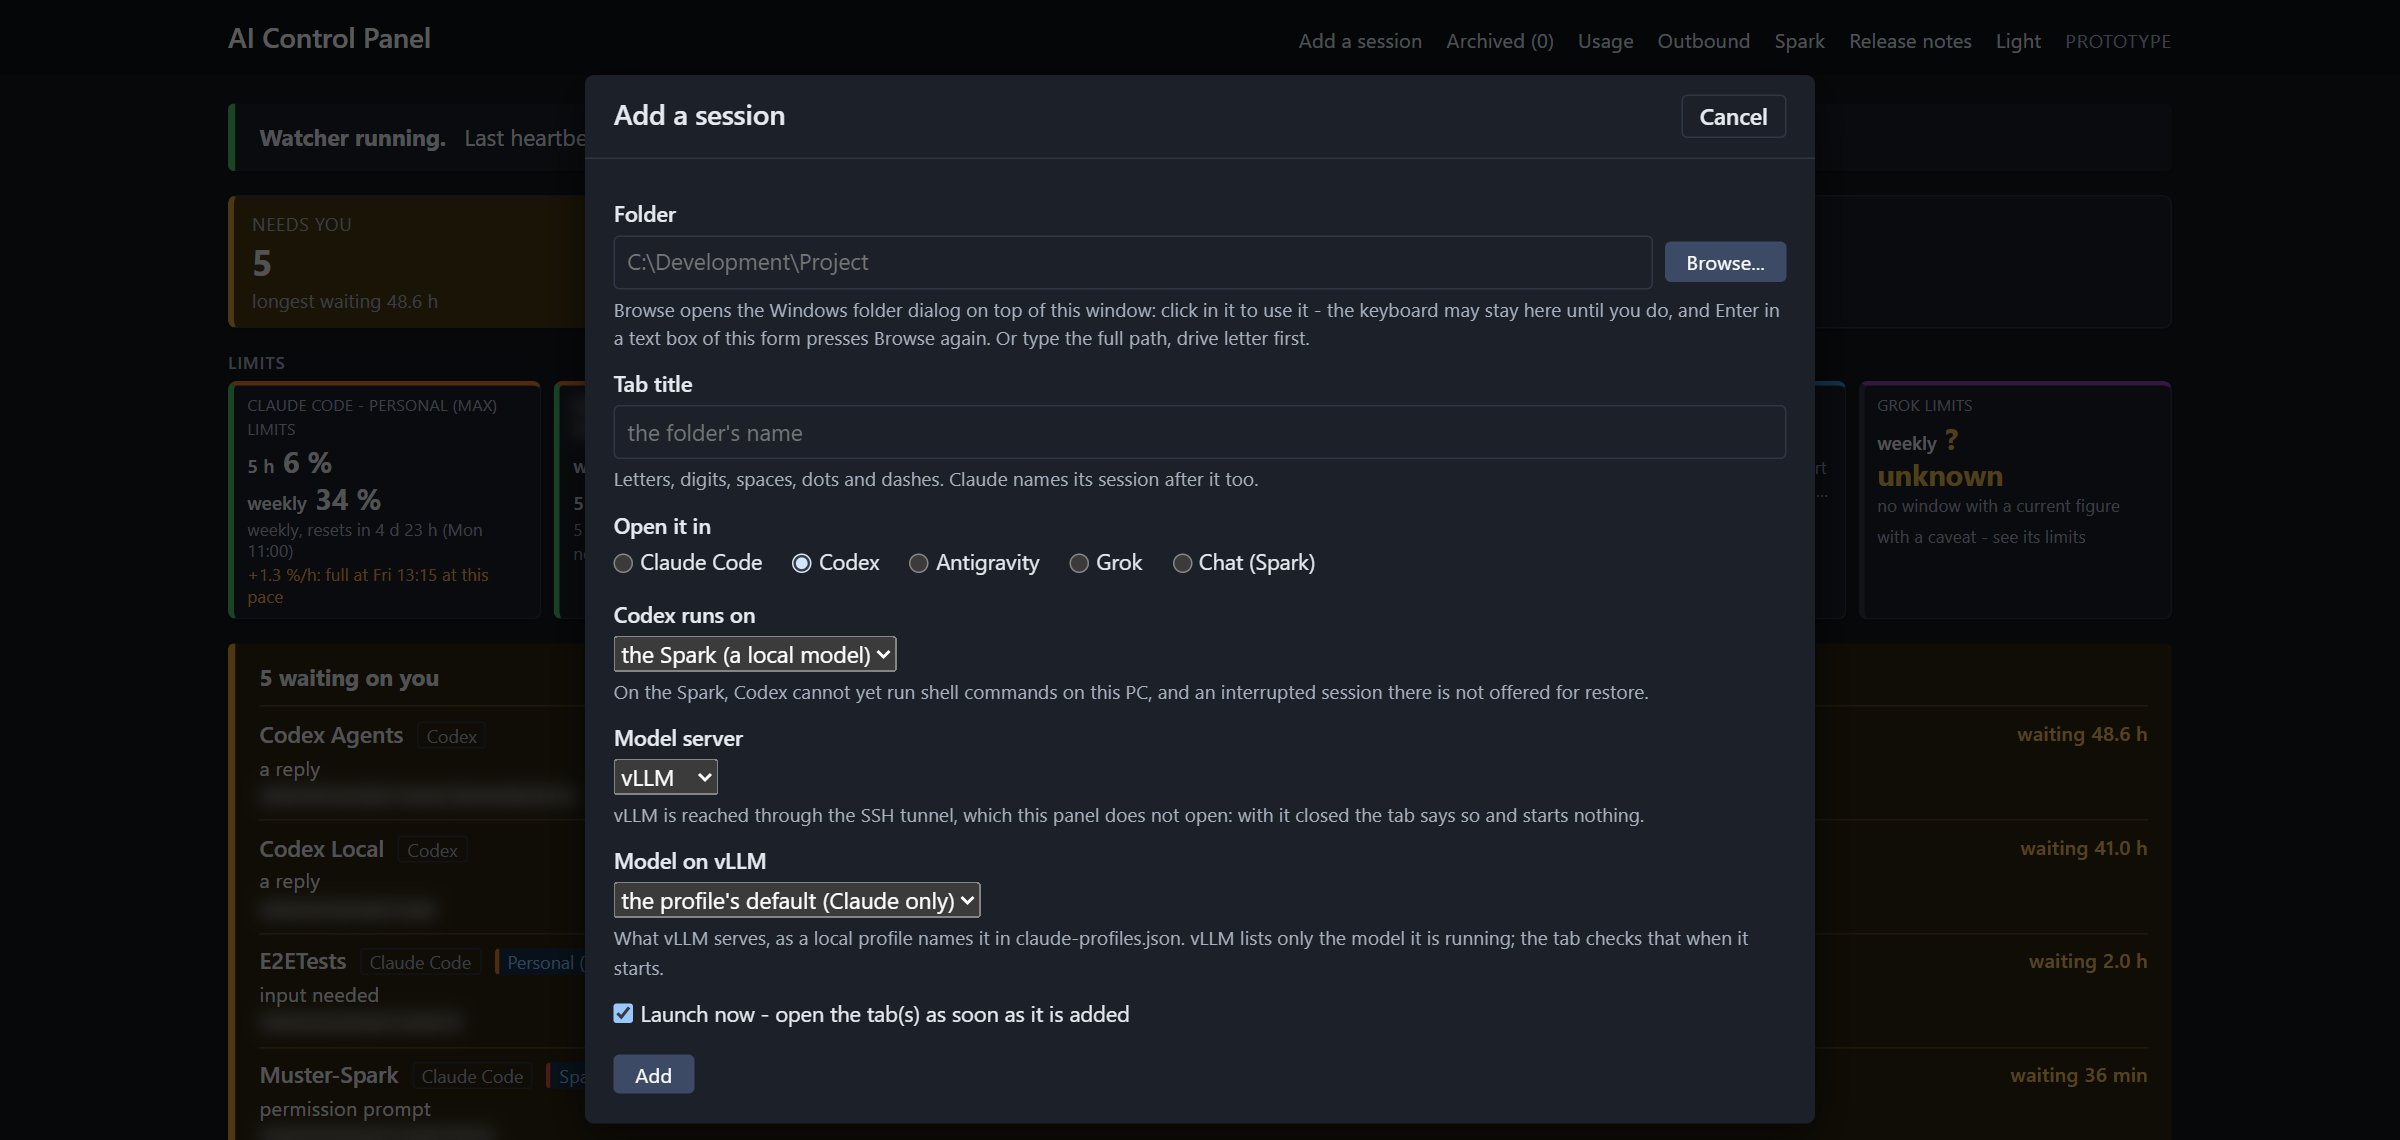The image size is (2400, 1140).
Task: Open the Codex Agents session row
Action: tap(420, 763)
